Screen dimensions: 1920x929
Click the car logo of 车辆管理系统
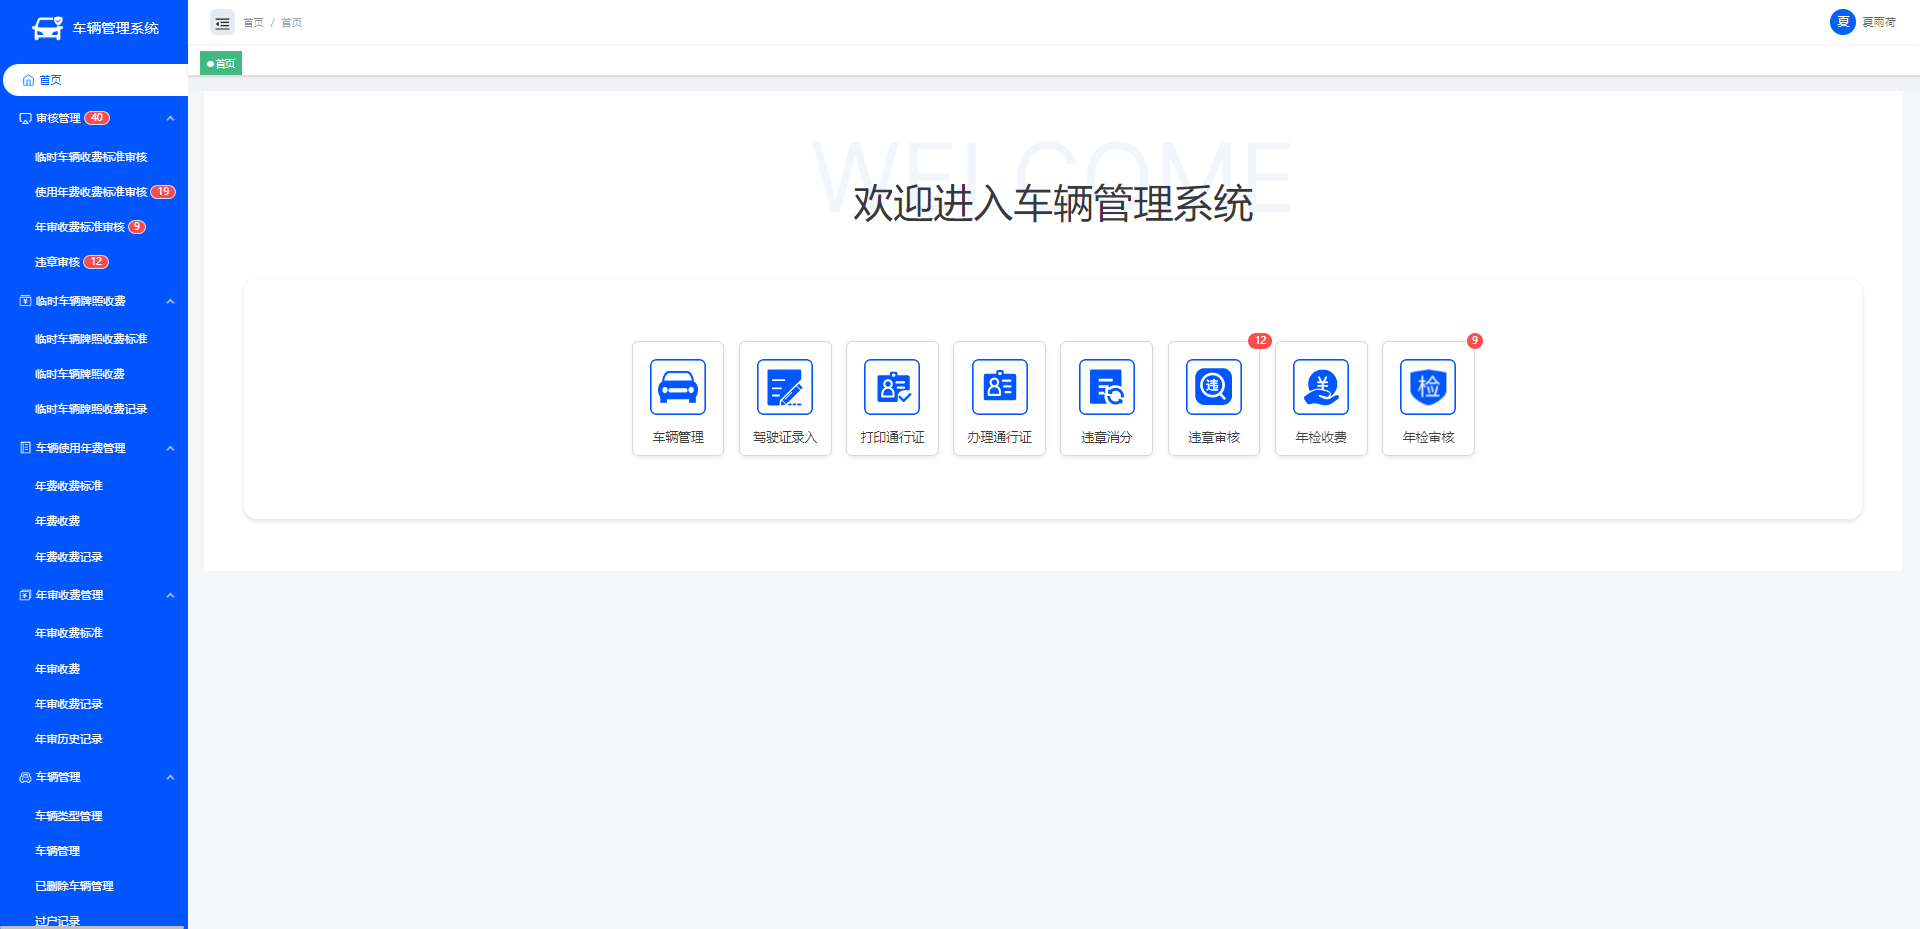(x=47, y=28)
